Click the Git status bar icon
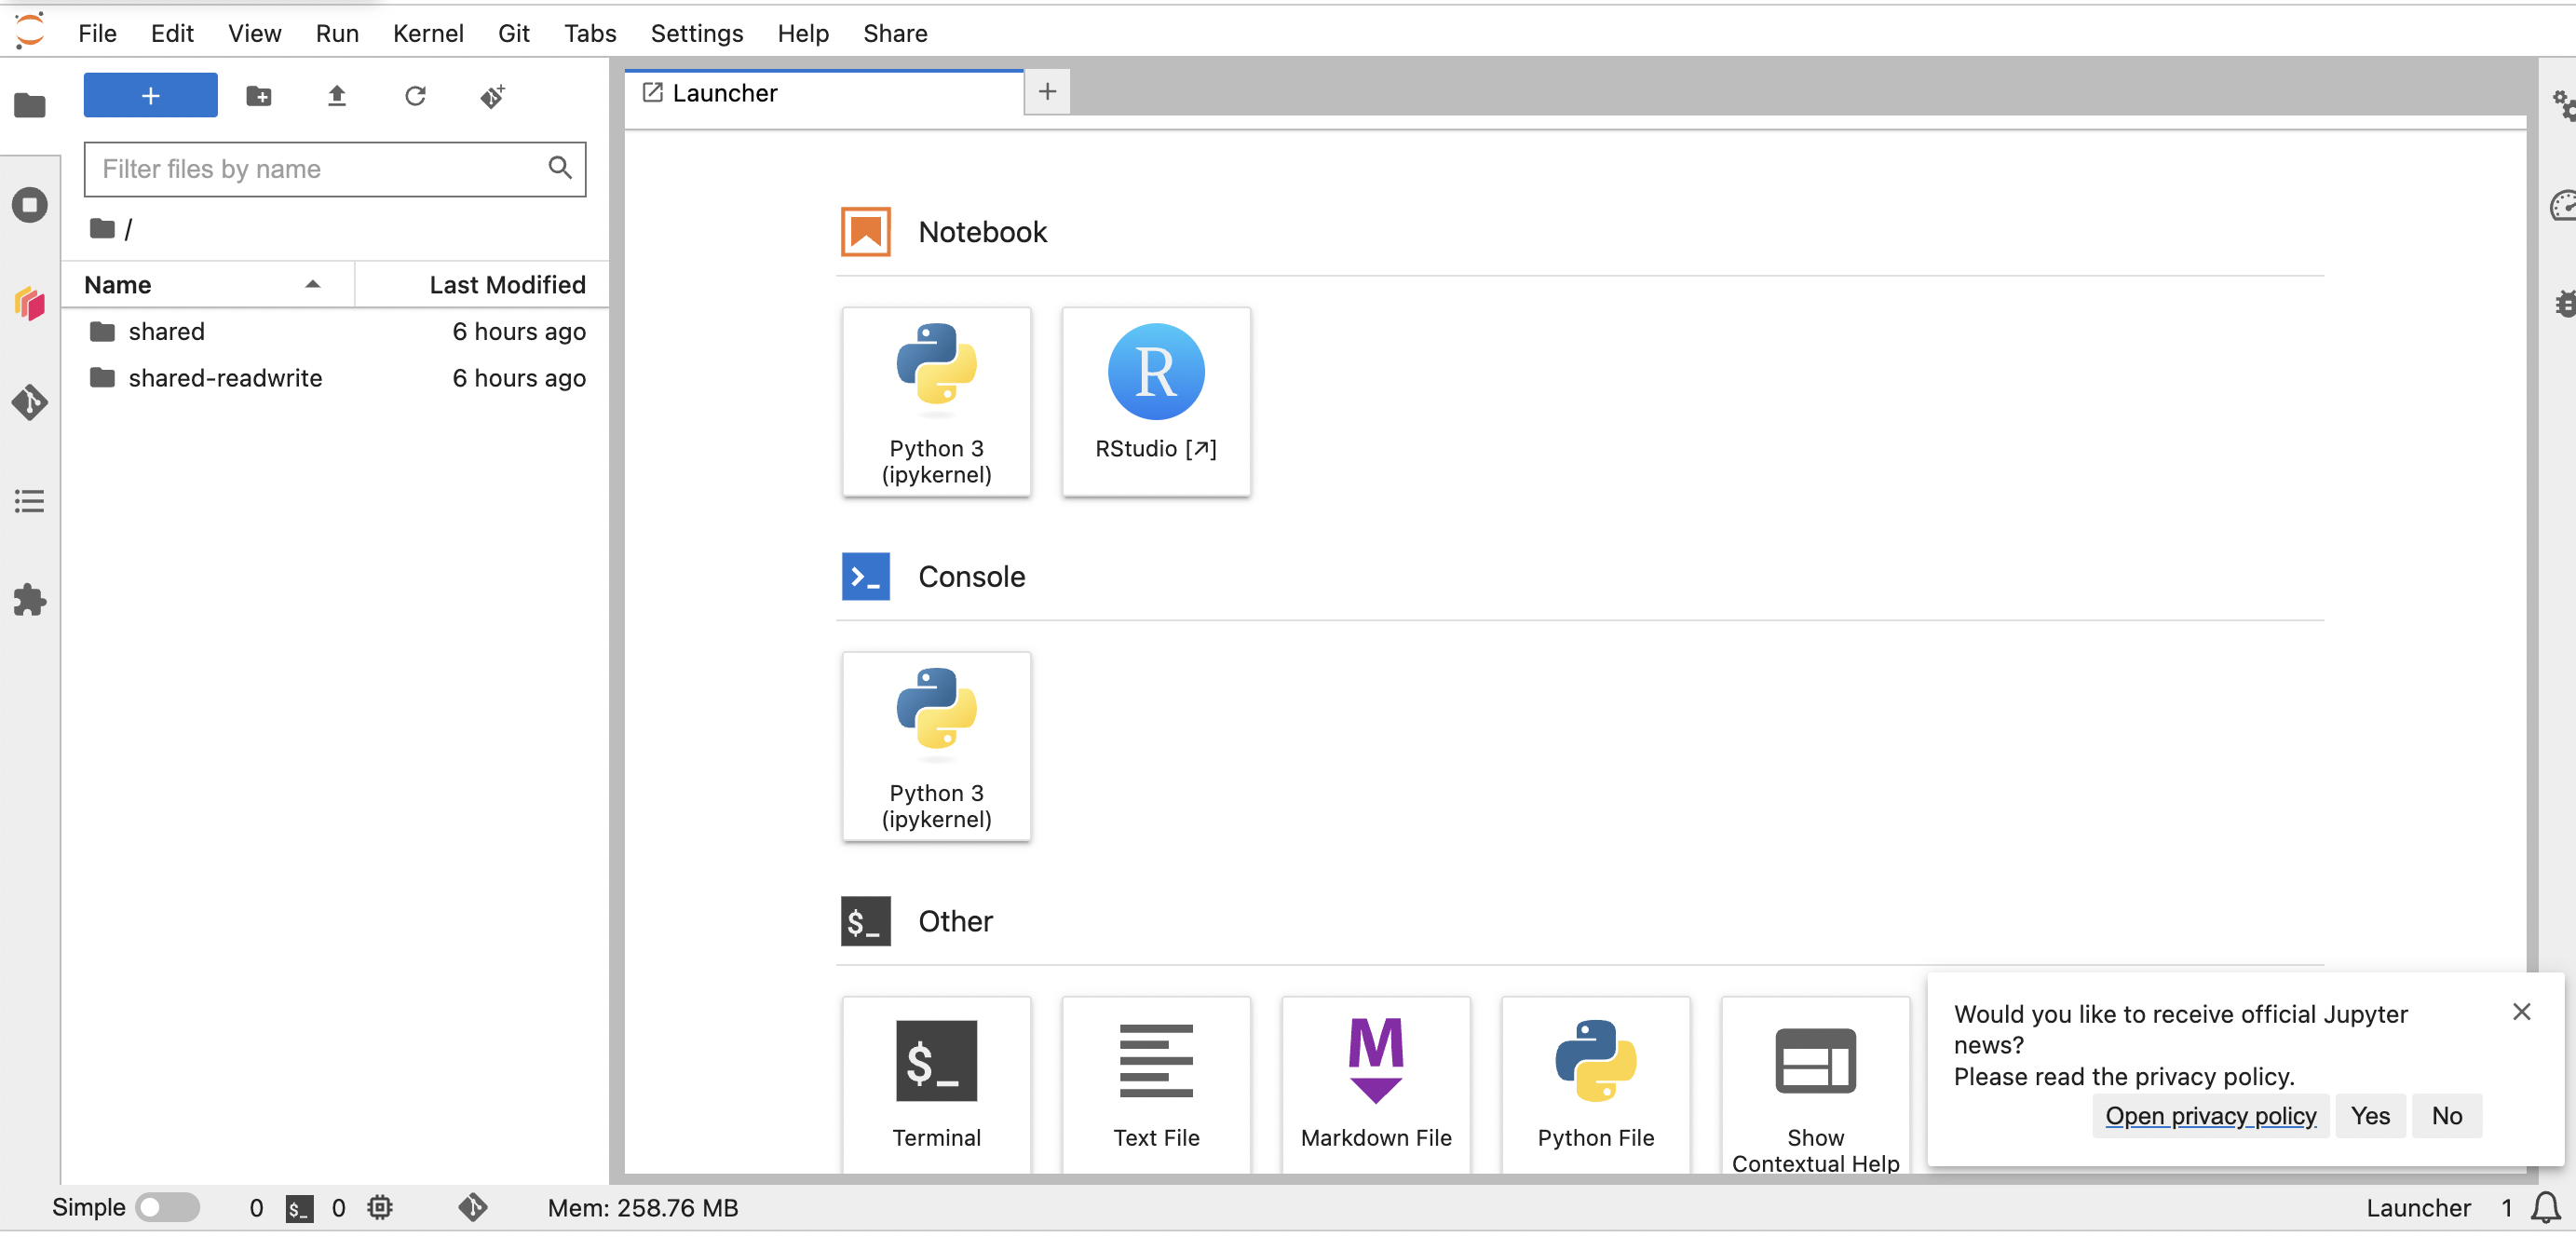The width and height of the screenshot is (2576, 1237). point(473,1207)
